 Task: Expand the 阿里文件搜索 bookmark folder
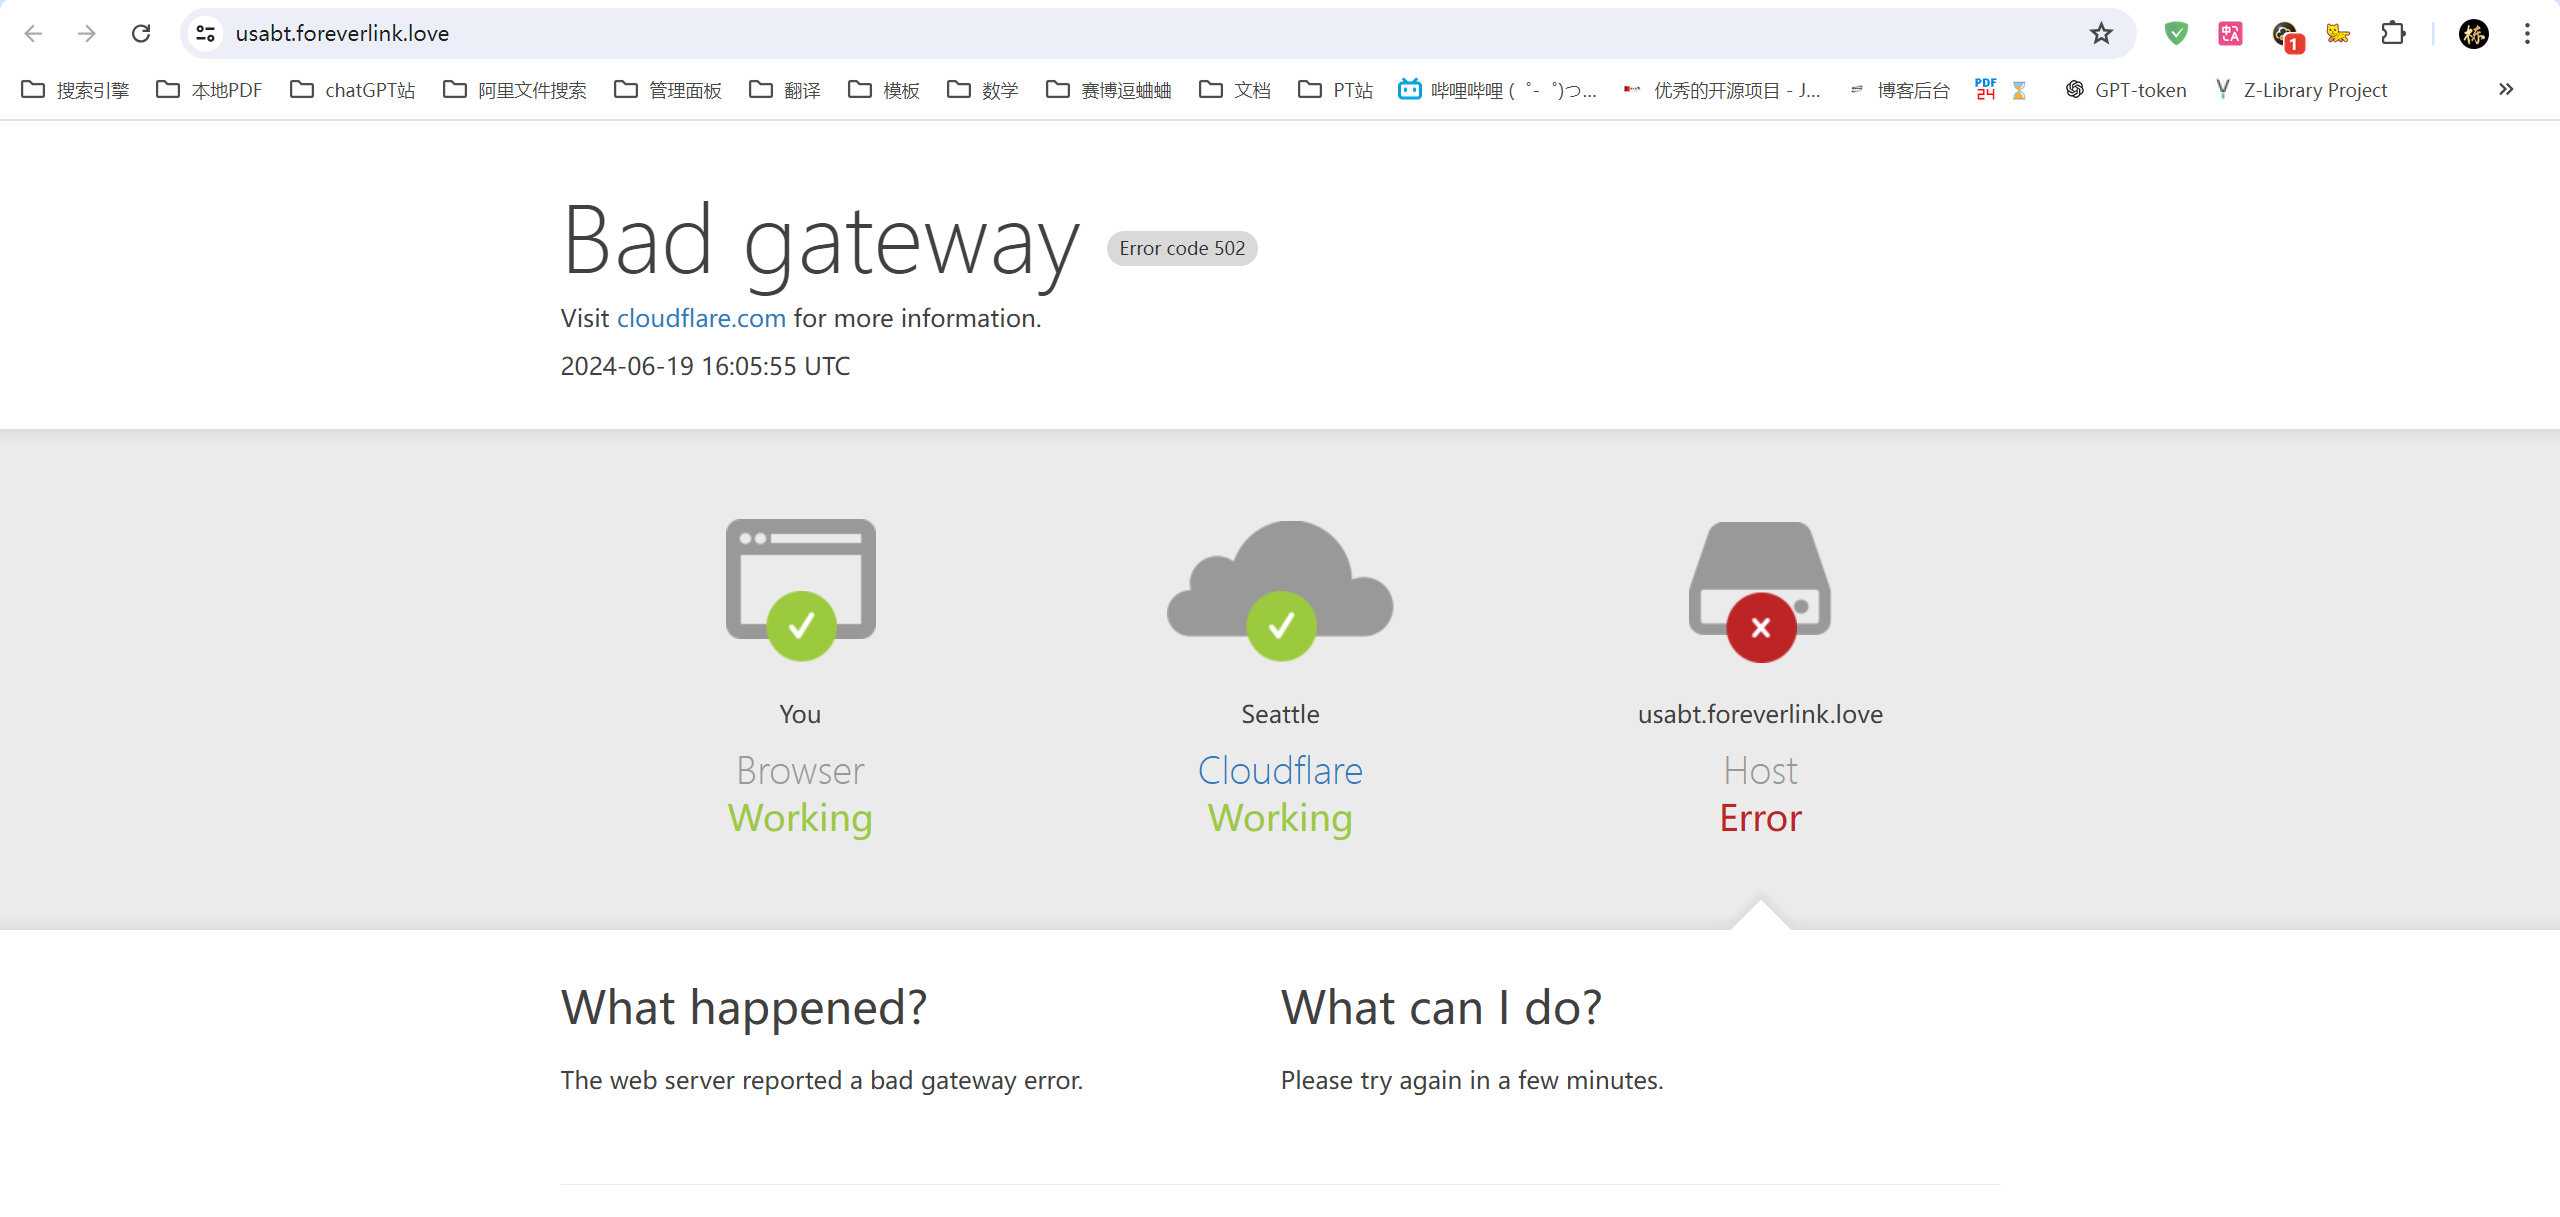point(515,90)
